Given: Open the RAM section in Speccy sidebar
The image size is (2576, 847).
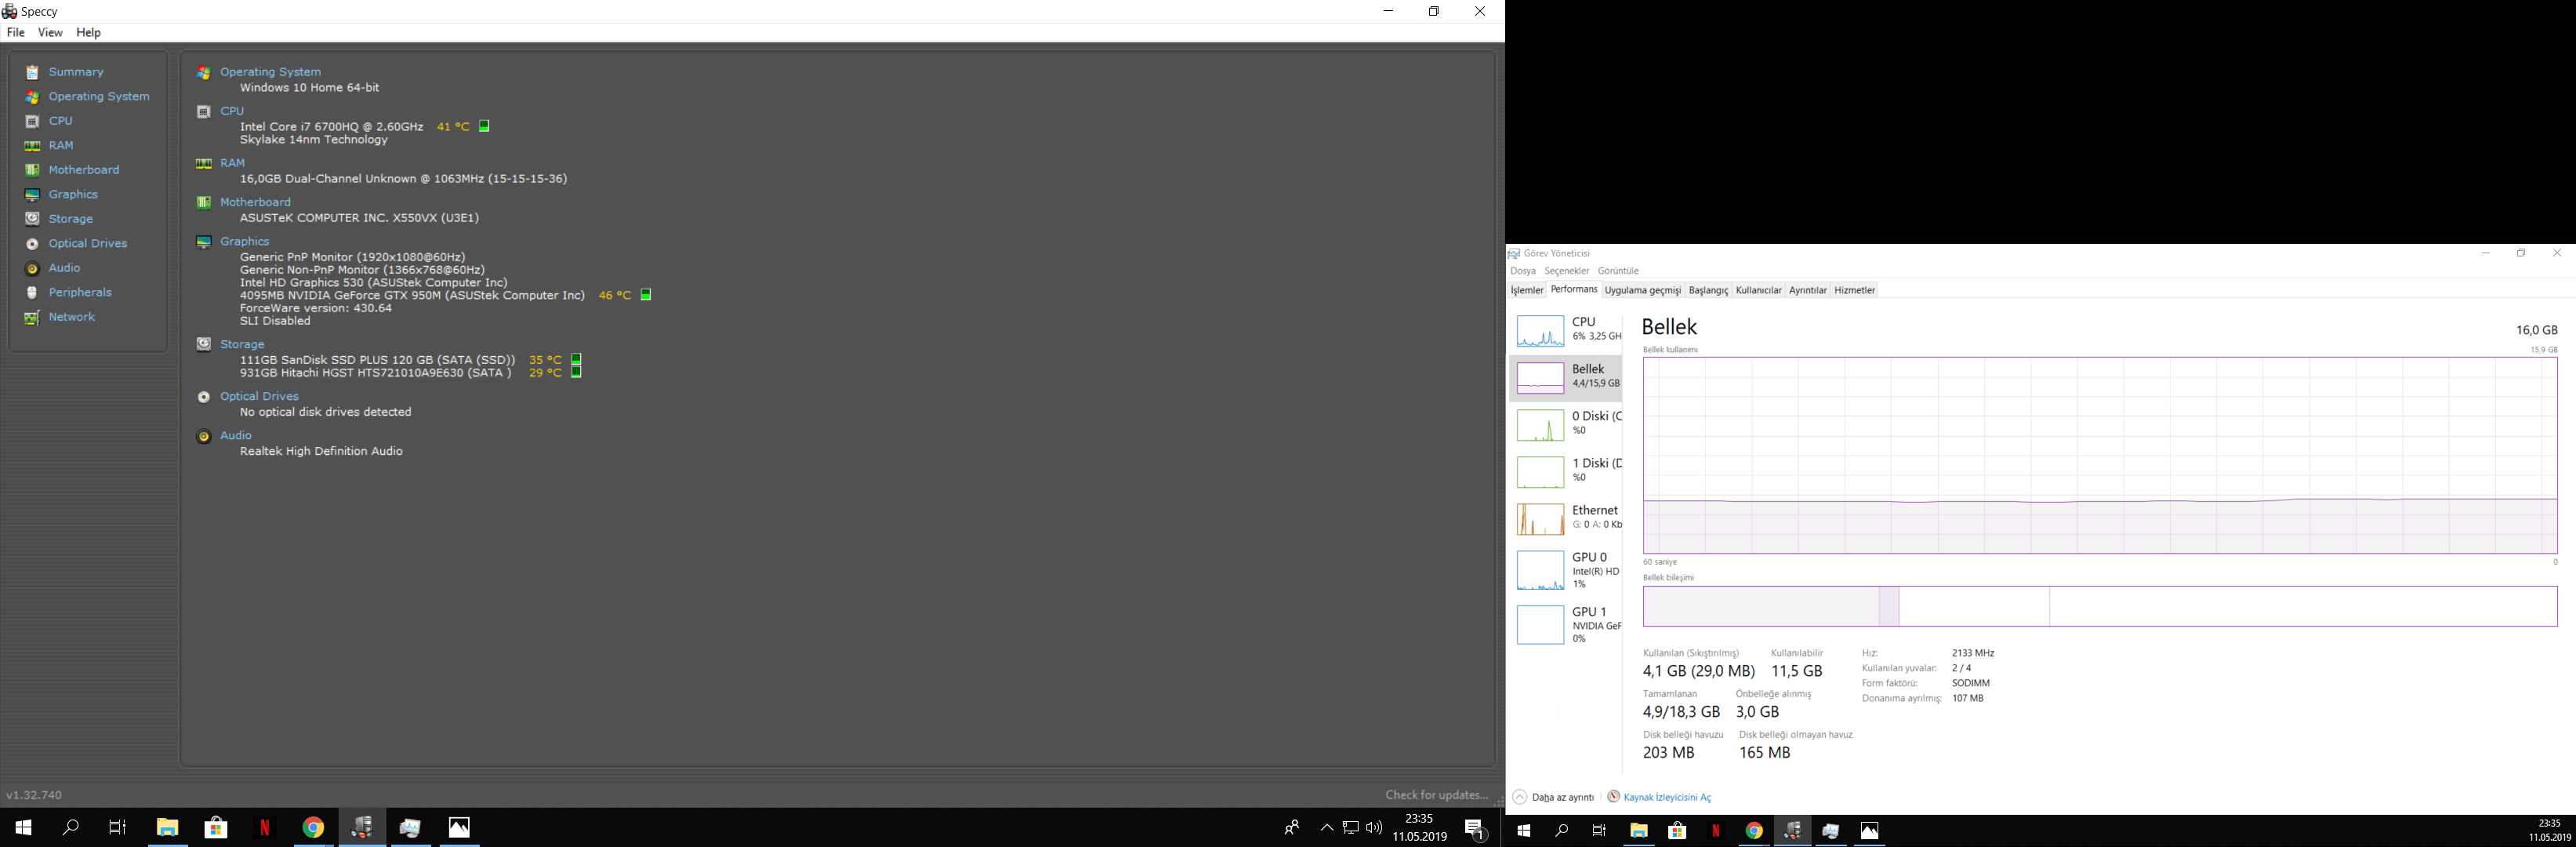Looking at the screenshot, I should pyautogui.click(x=60, y=145).
